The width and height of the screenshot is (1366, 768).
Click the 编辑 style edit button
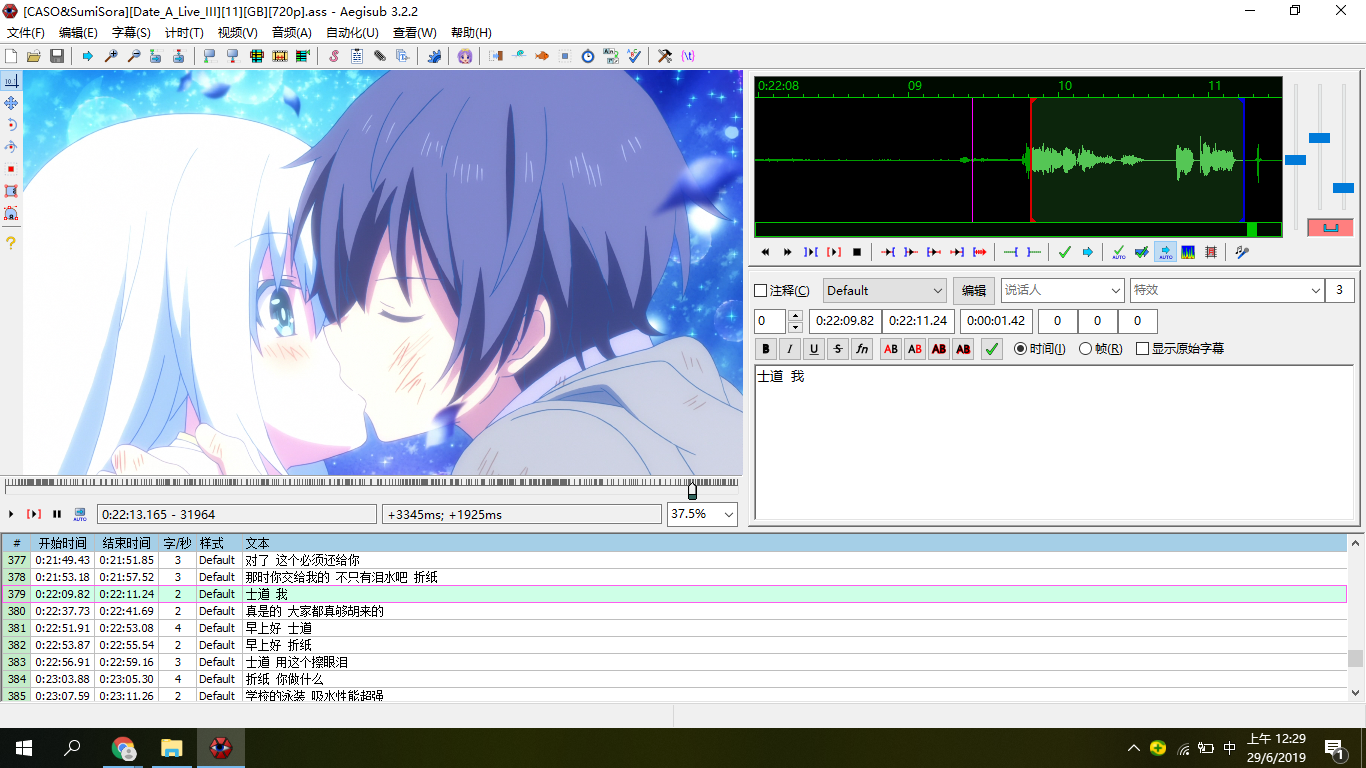[974, 291]
